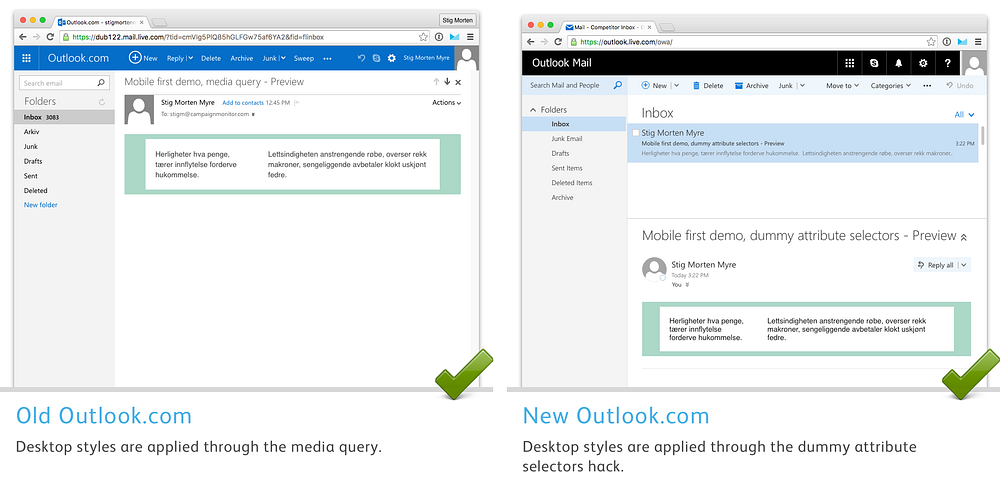Select Outlook.com browser tab in left window
This screenshot has width=1000, height=483.
coord(102,22)
